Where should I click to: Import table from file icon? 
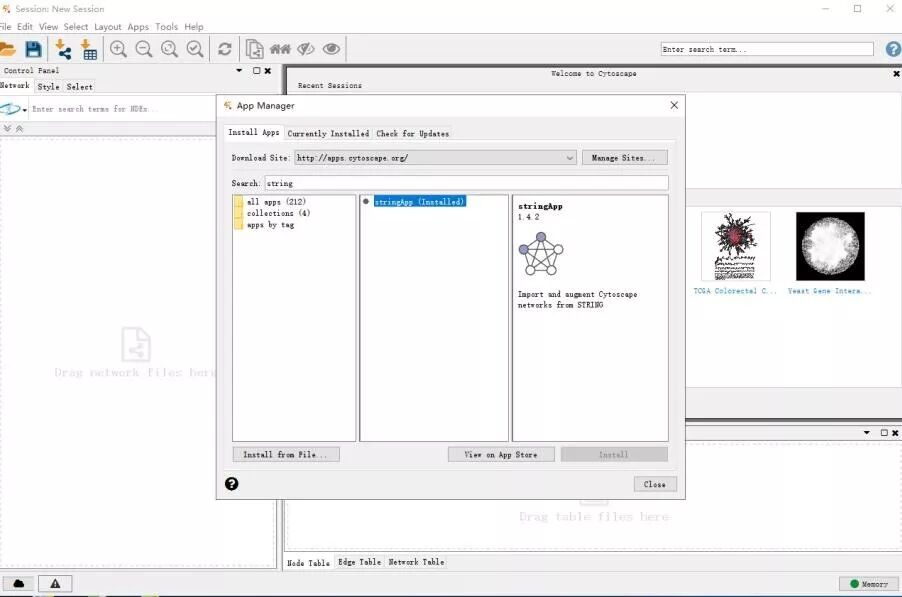coord(88,49)
